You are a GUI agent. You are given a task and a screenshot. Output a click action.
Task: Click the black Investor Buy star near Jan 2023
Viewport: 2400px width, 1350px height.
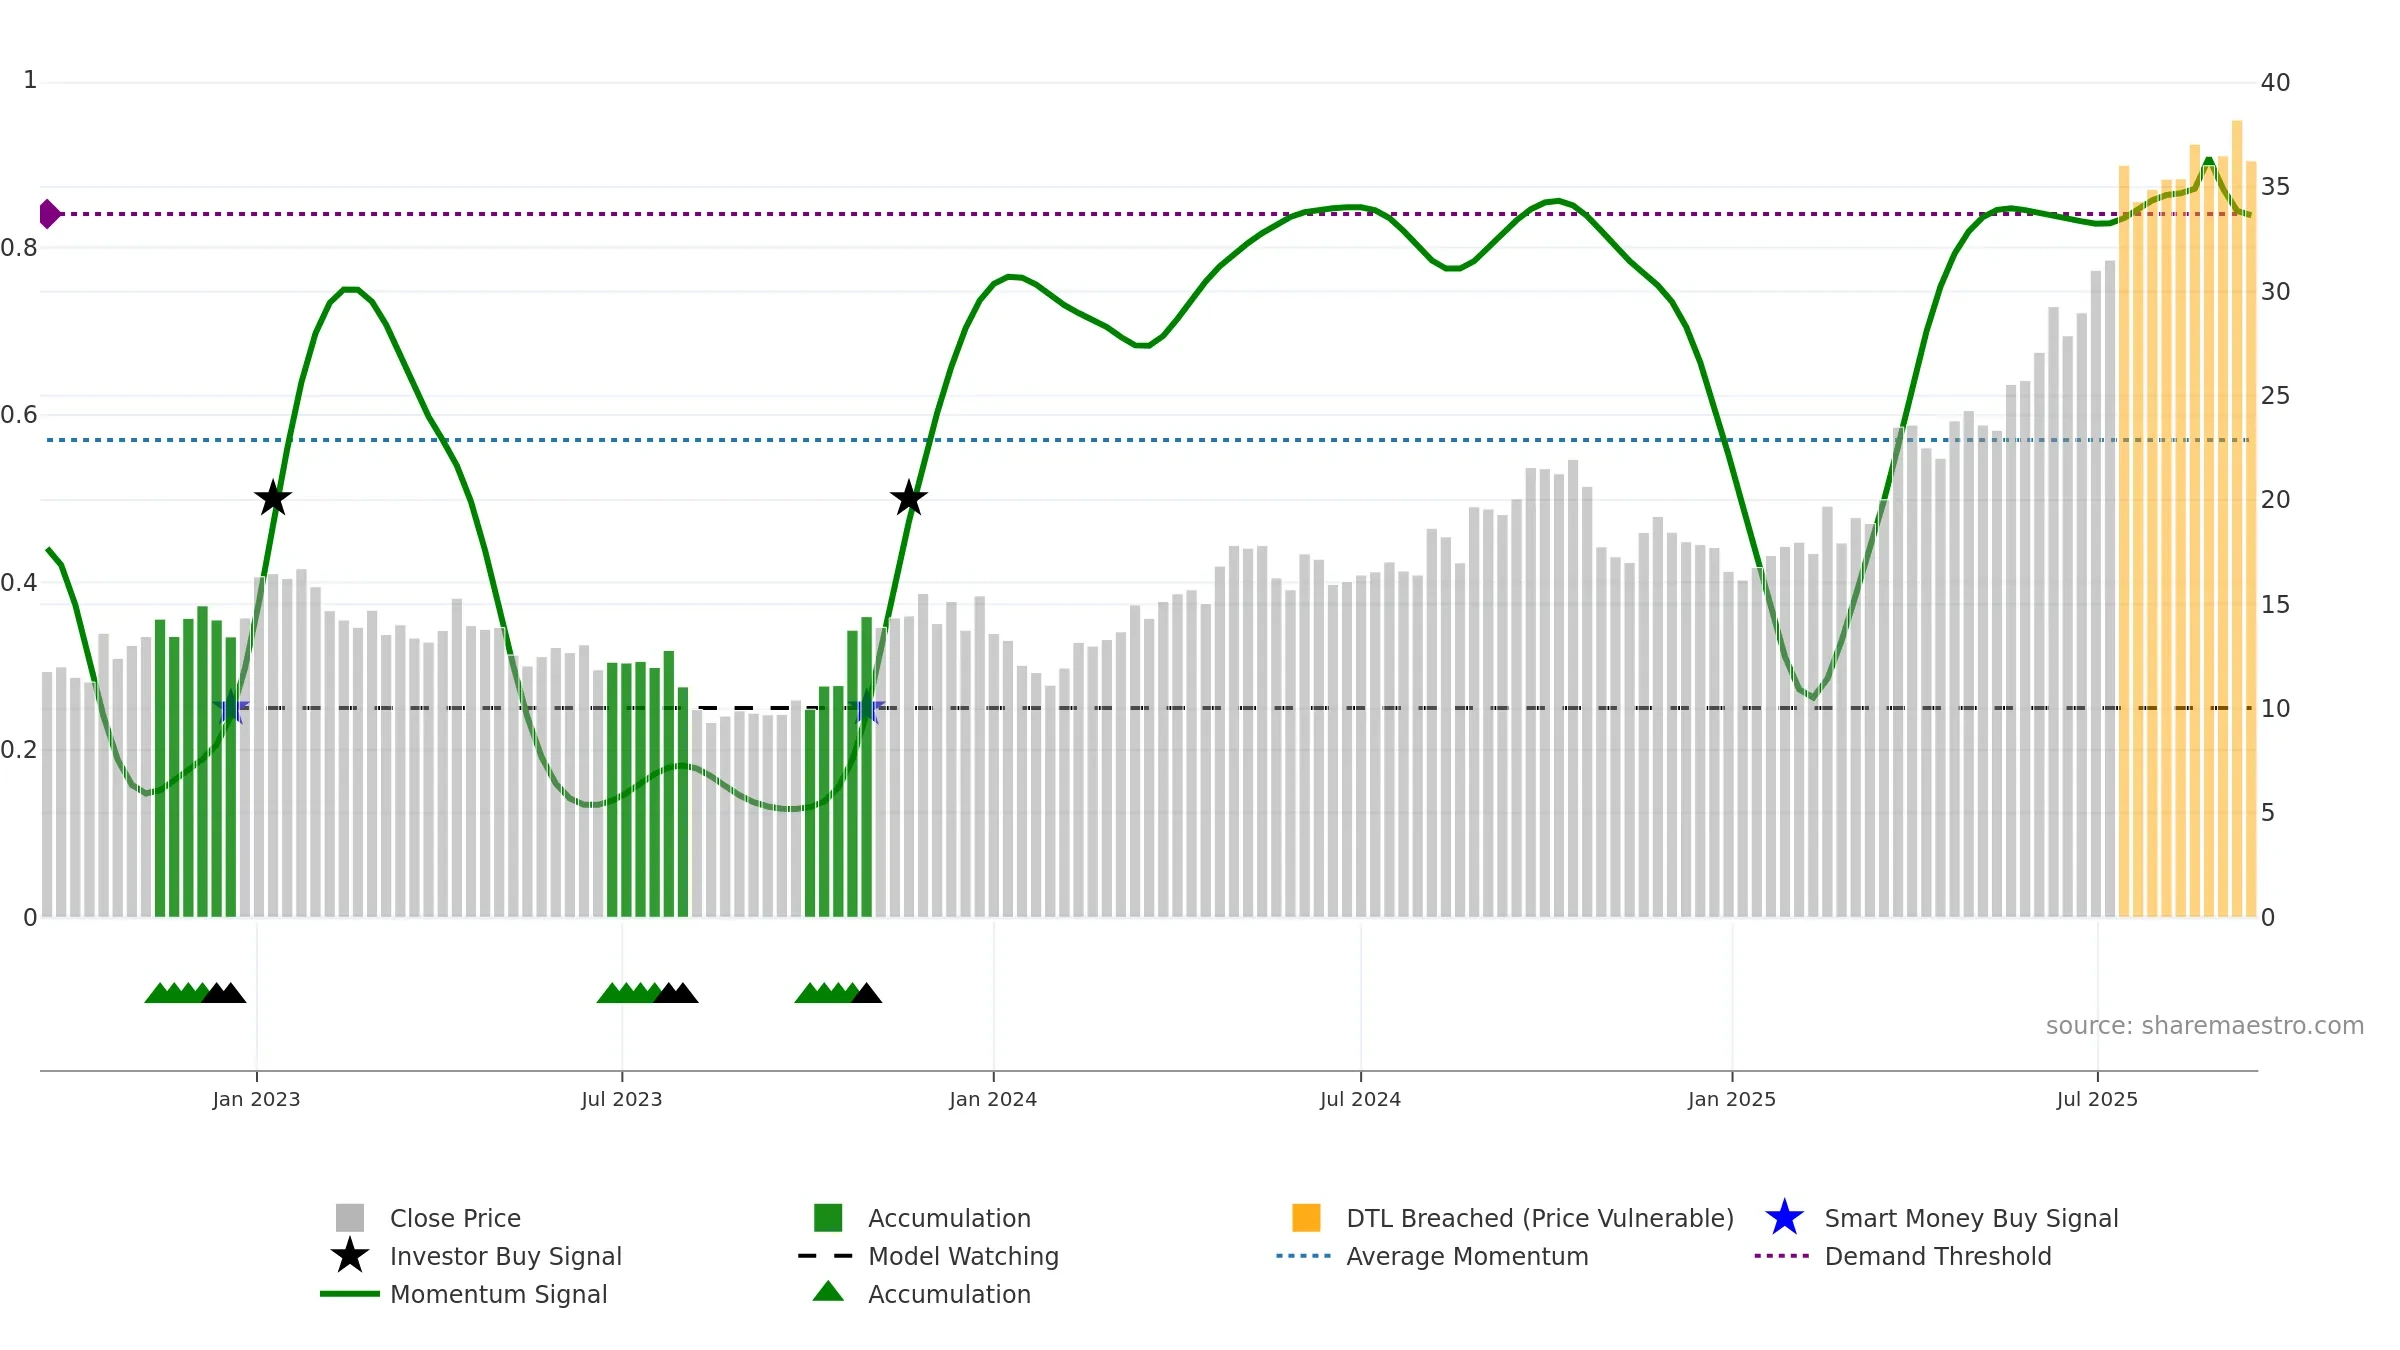coord(273,497)
